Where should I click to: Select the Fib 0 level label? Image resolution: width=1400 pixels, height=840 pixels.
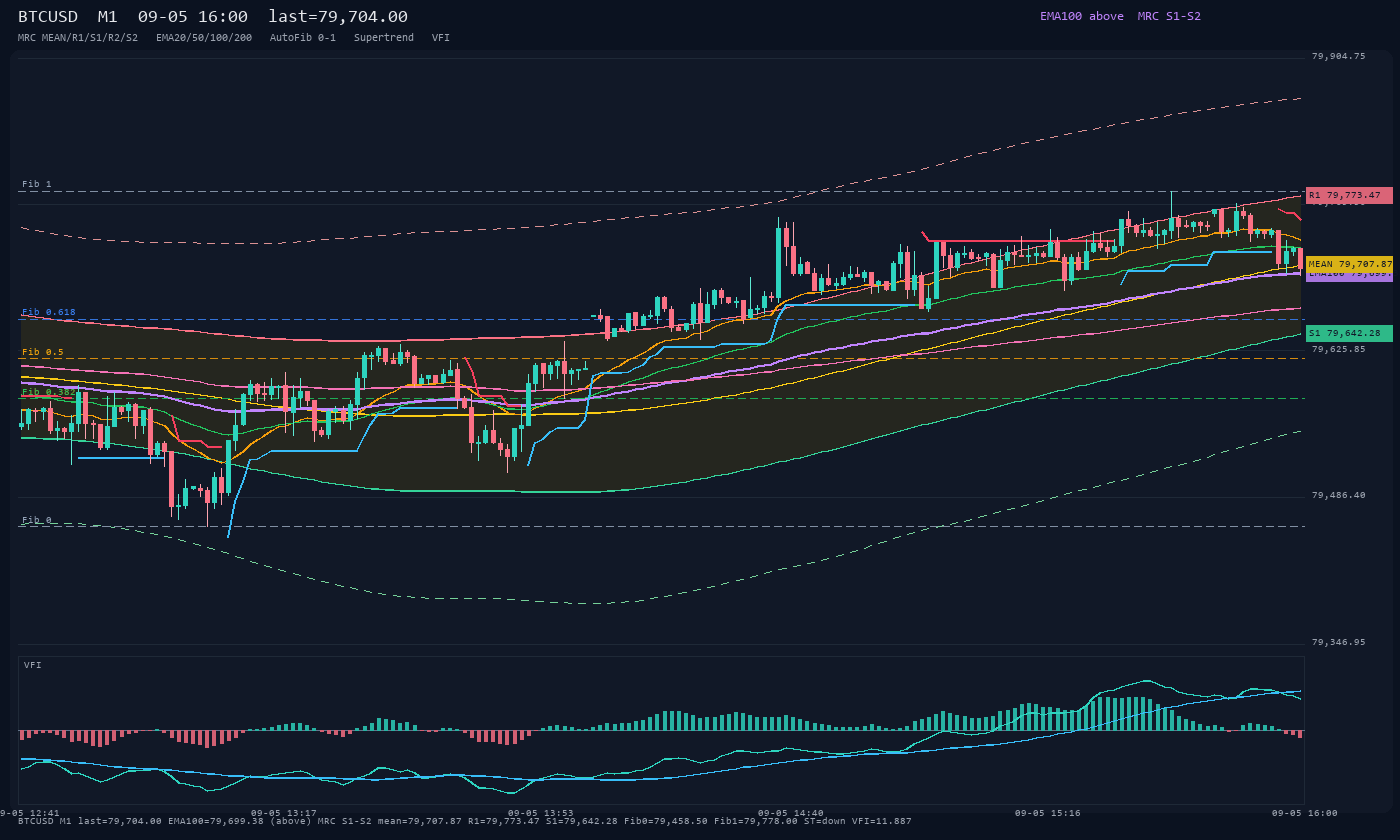pos(37,520)
